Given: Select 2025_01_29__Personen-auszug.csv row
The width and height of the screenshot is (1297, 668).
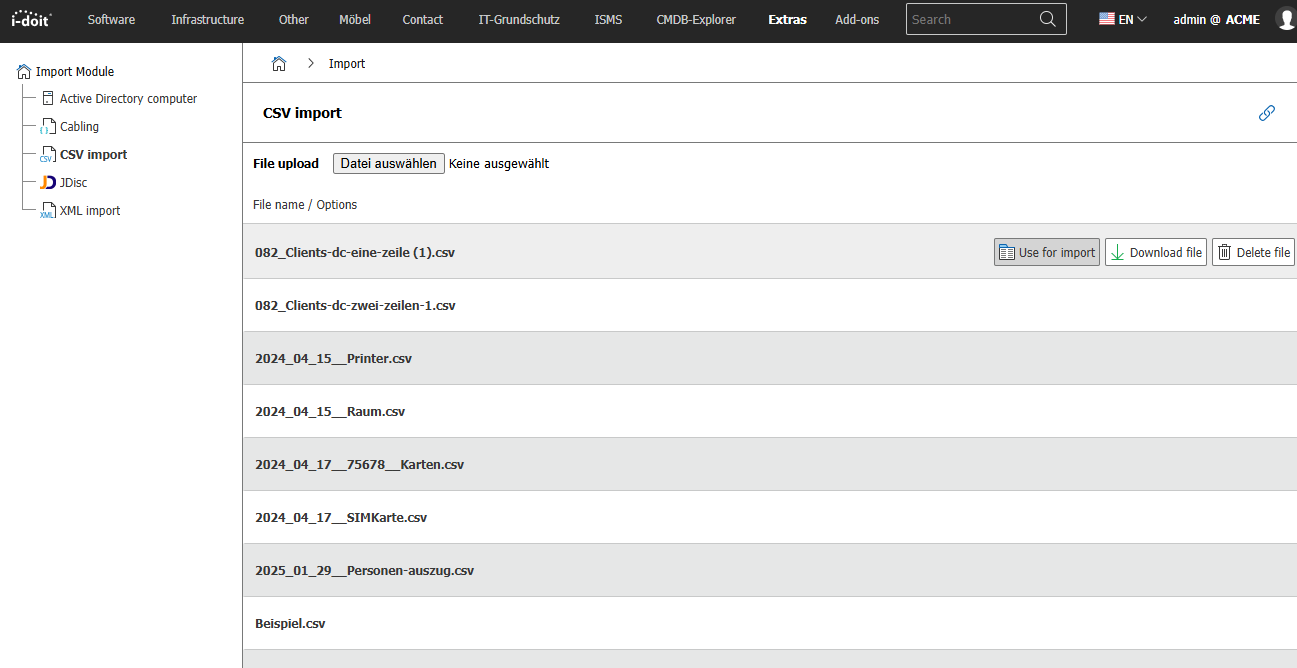Looking at the screenshot, I should [769, 570].
